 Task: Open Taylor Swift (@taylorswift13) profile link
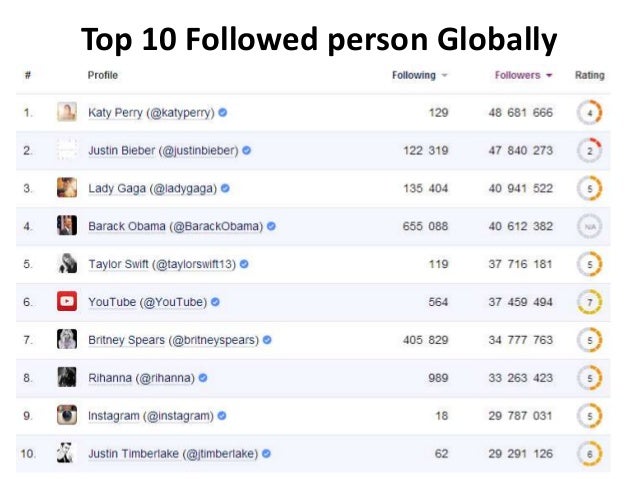(x=162, y=264)
